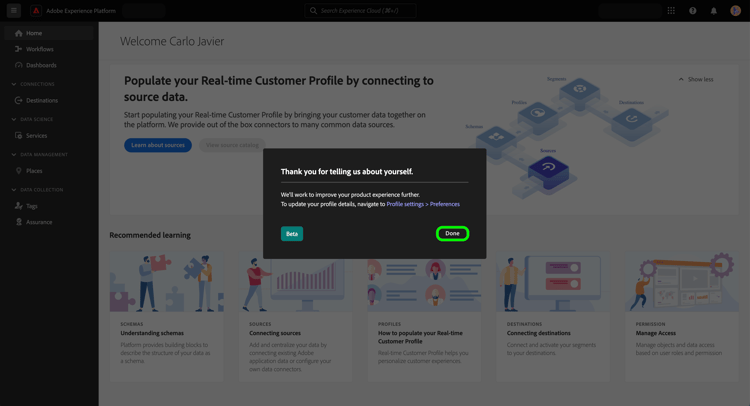Click the Services icon
The height and width of the screenshot is (406, 750).
[19, 136]
